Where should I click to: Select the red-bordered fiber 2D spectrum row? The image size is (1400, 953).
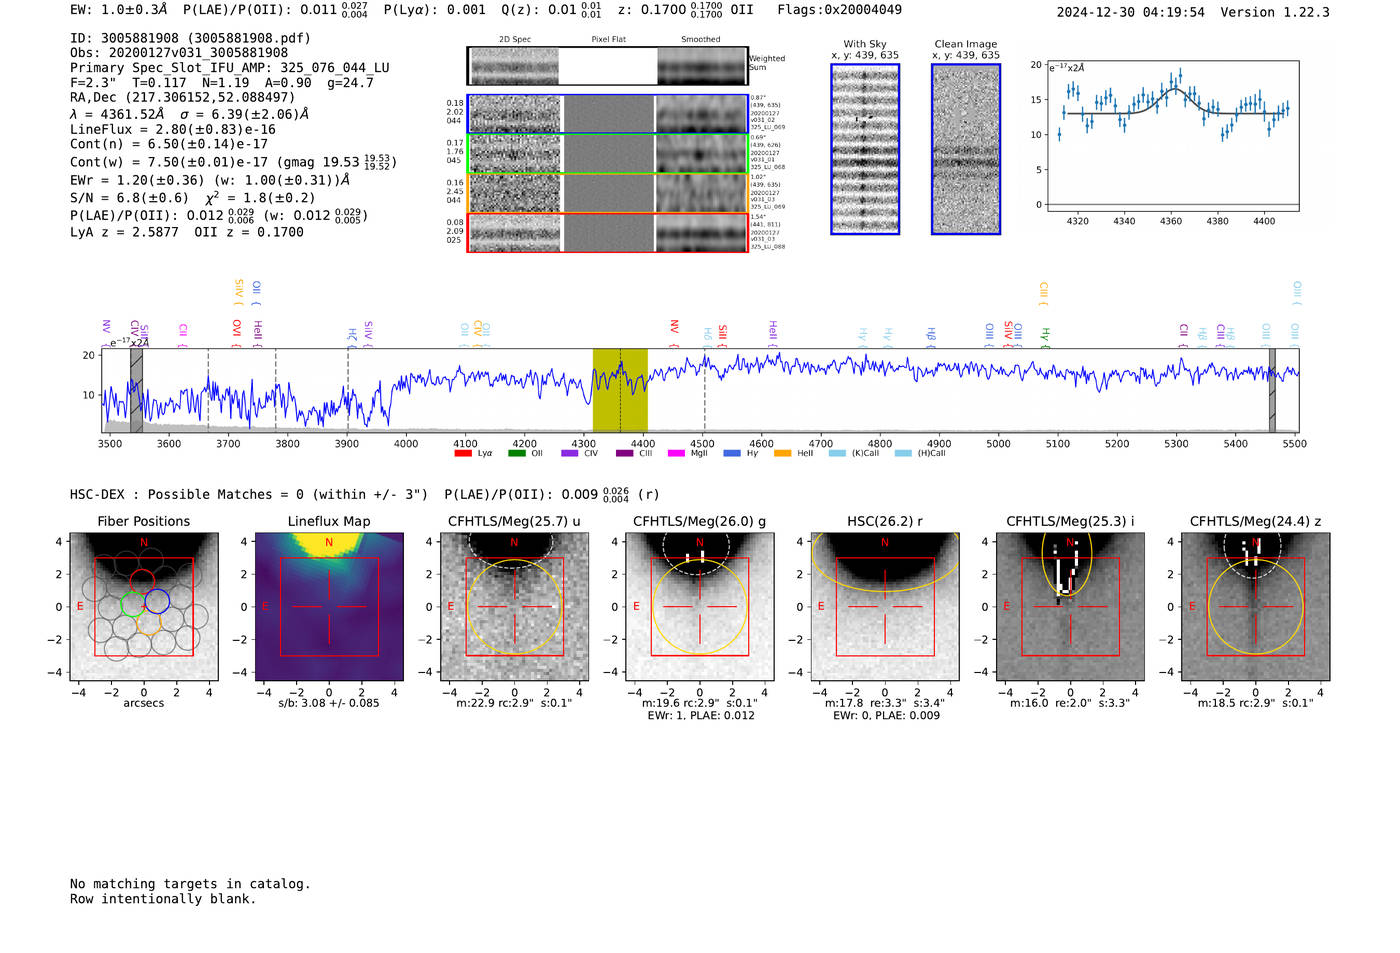[607, 233]
